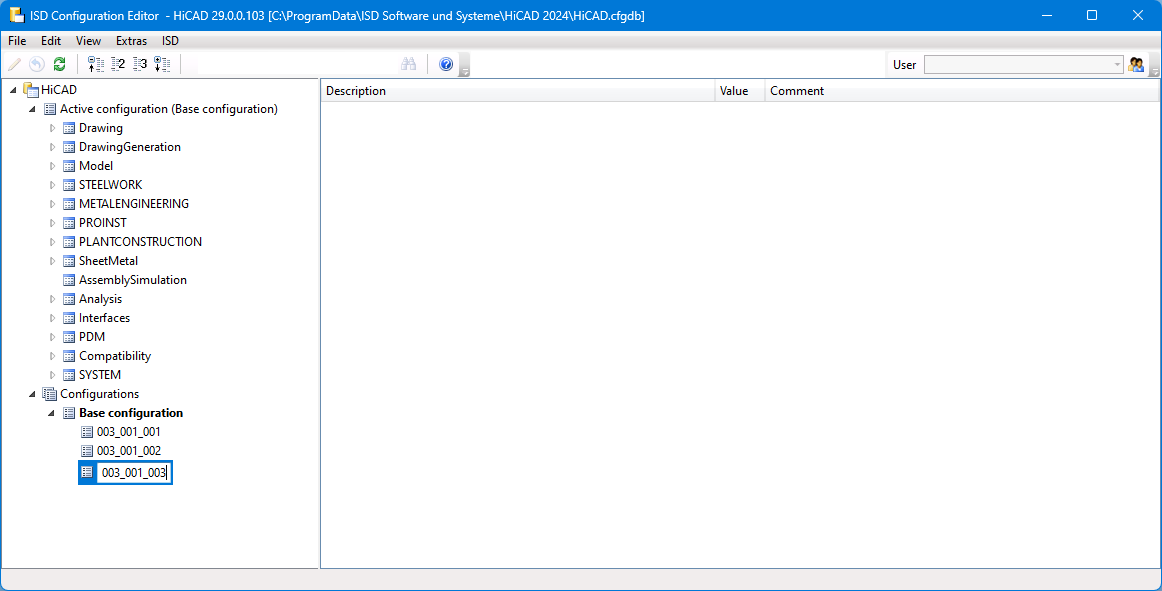This screenshot has width=1162, height=591.
Task: Collapse the Base configuration node
Action: click(50, 413)
